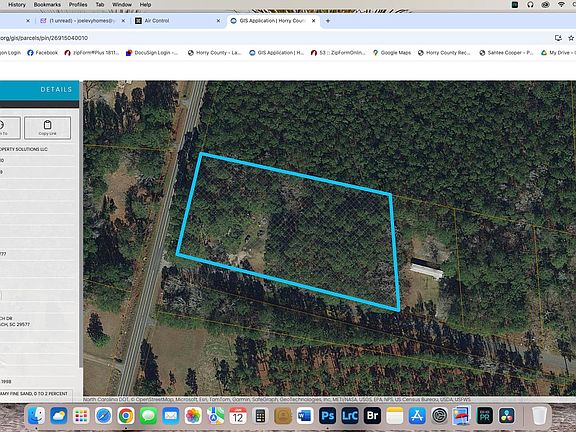Open the Facebook bookmark

(42, 53)
